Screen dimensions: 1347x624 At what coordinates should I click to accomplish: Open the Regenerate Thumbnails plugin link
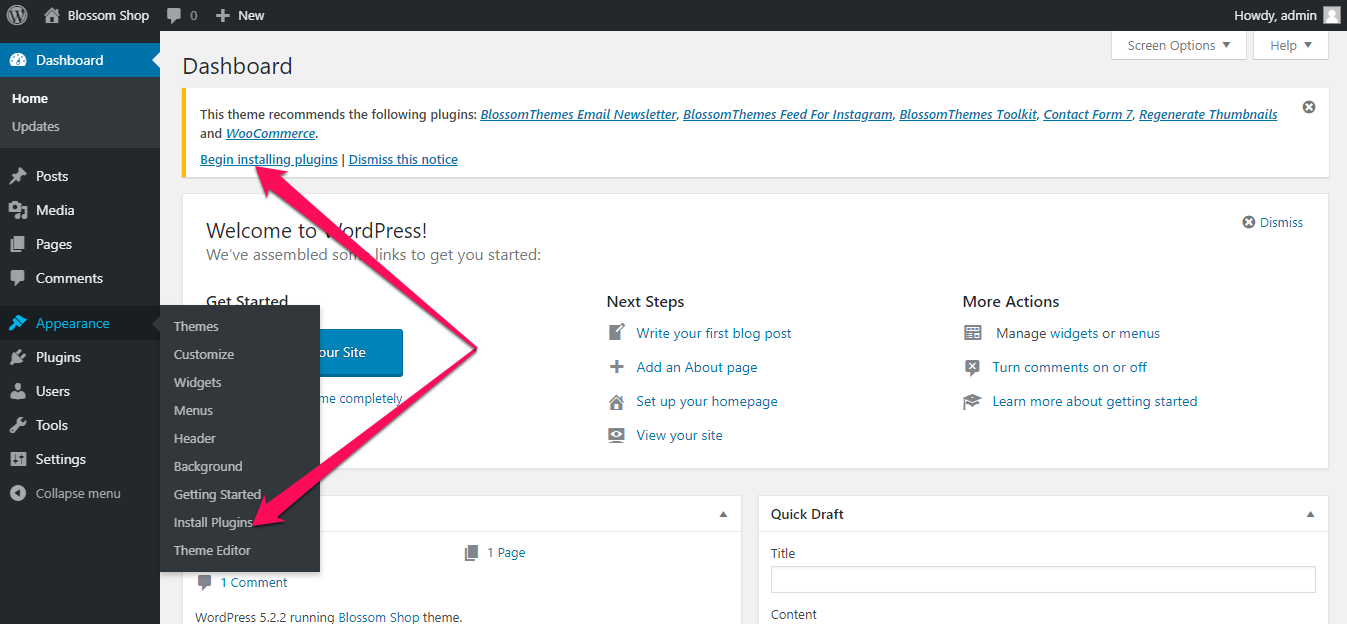[x=1208, y=114]
